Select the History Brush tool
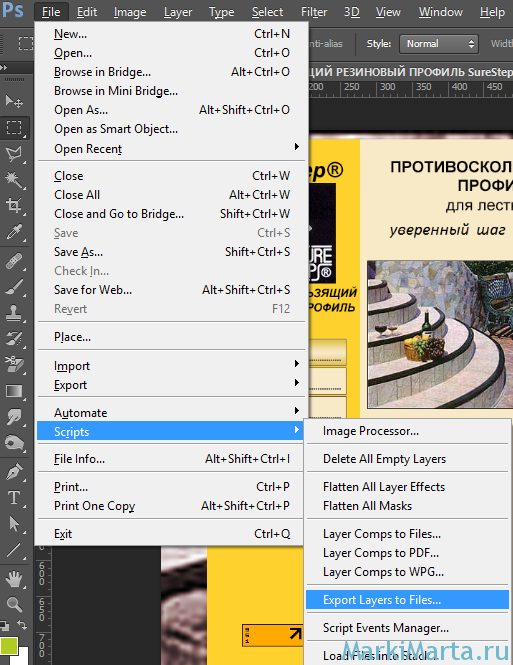Viewport: 513px width, 665px height. (14, 339)
